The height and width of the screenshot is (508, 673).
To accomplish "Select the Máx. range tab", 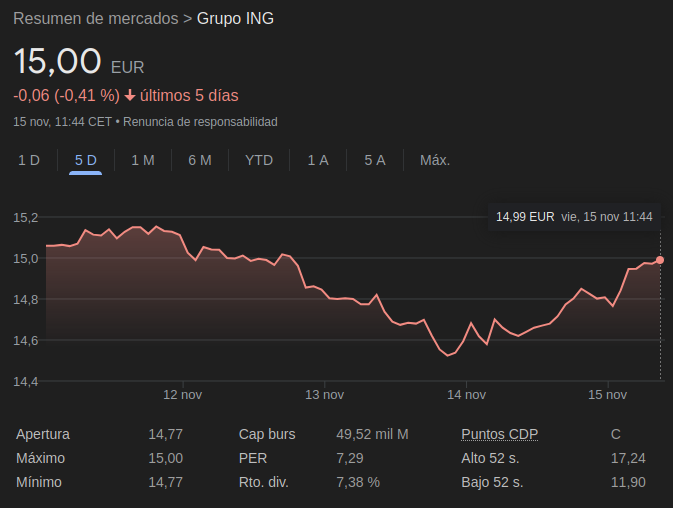I will 435,160.
